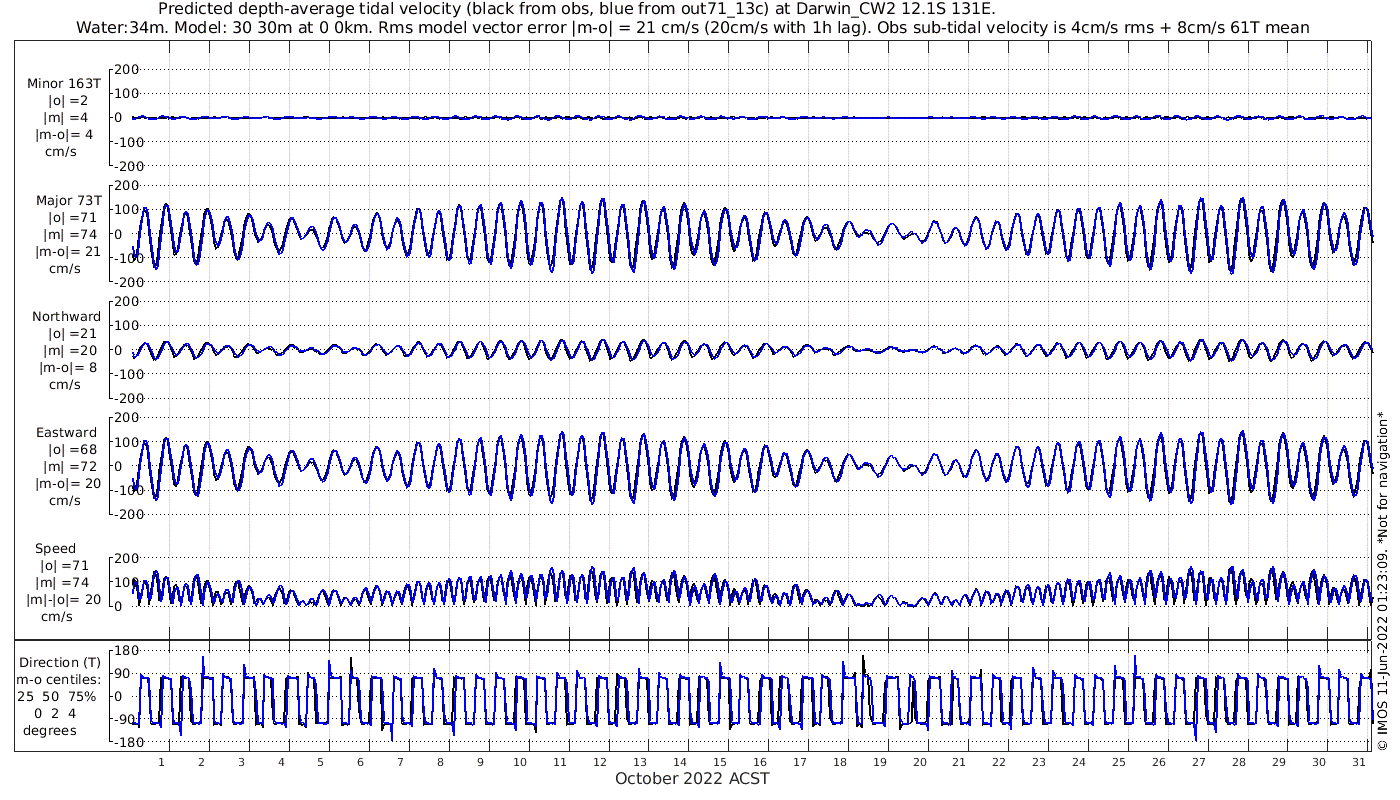
Task: Click the '-90' tick on the Direction axis
Action: (126, 720)
